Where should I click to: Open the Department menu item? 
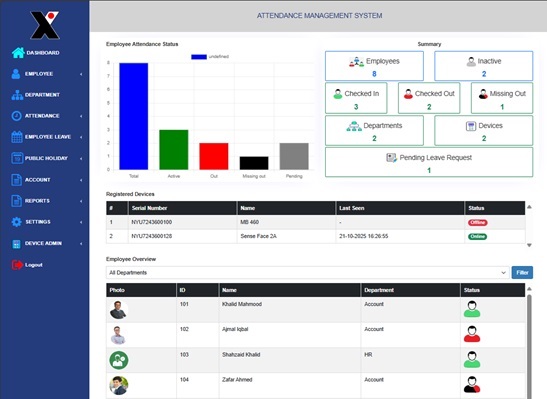[x=42, y=95]
